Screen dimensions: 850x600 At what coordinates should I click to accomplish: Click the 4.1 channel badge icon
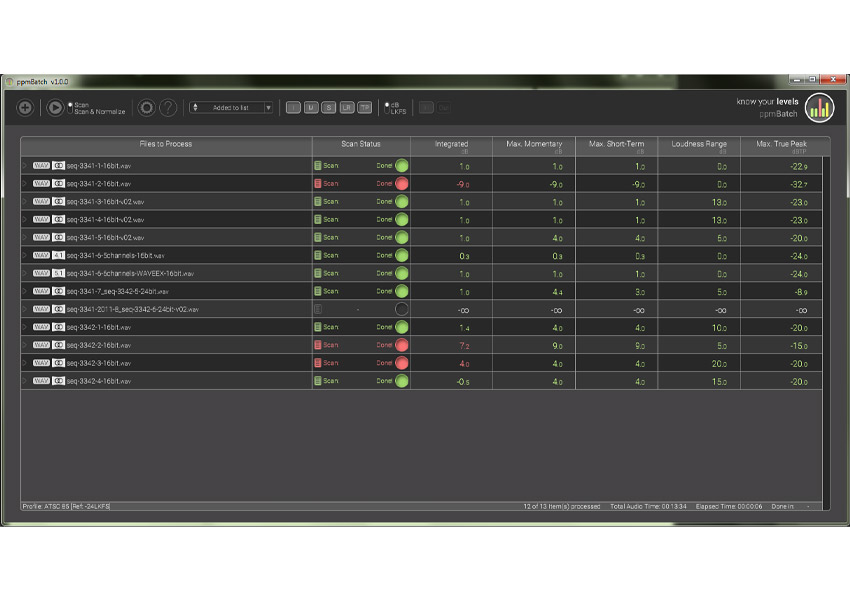(x=59, y=255)
